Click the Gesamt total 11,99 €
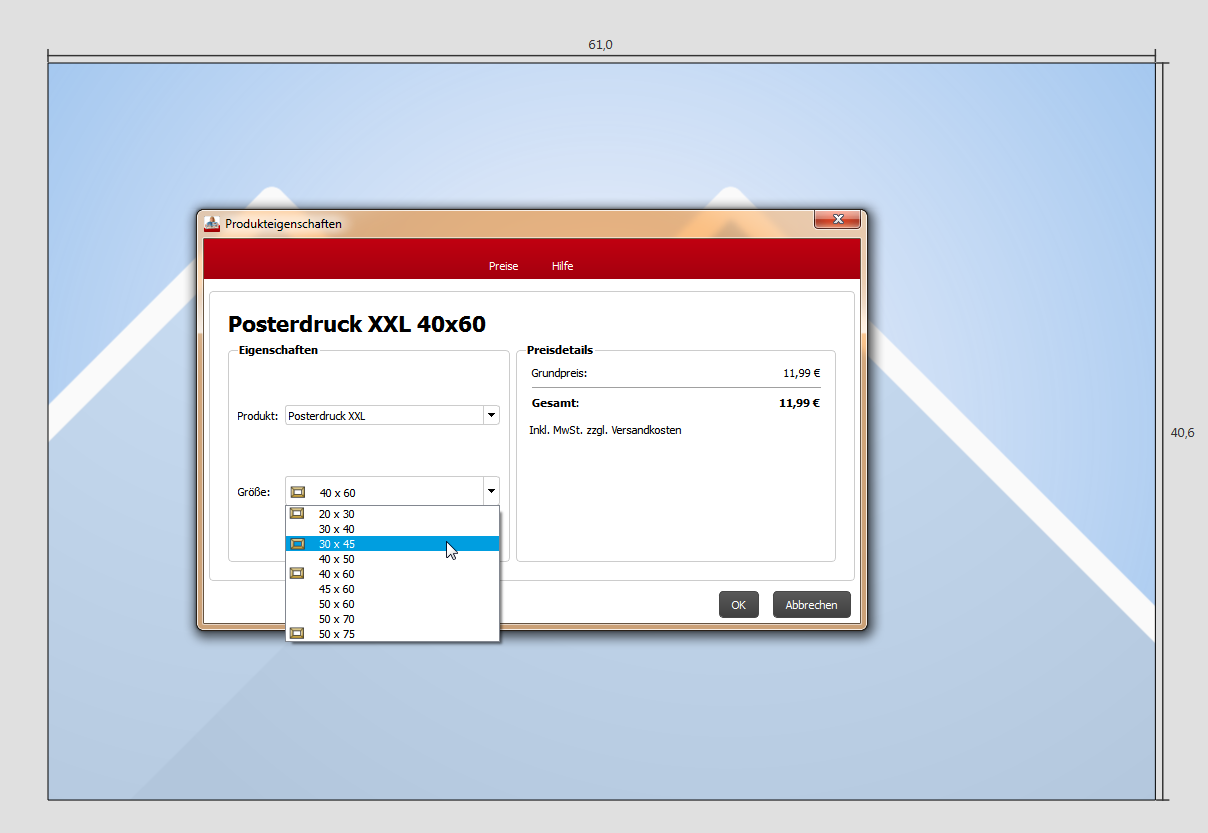This screenshot has width=1208, height=833. (x=799, y=404)
